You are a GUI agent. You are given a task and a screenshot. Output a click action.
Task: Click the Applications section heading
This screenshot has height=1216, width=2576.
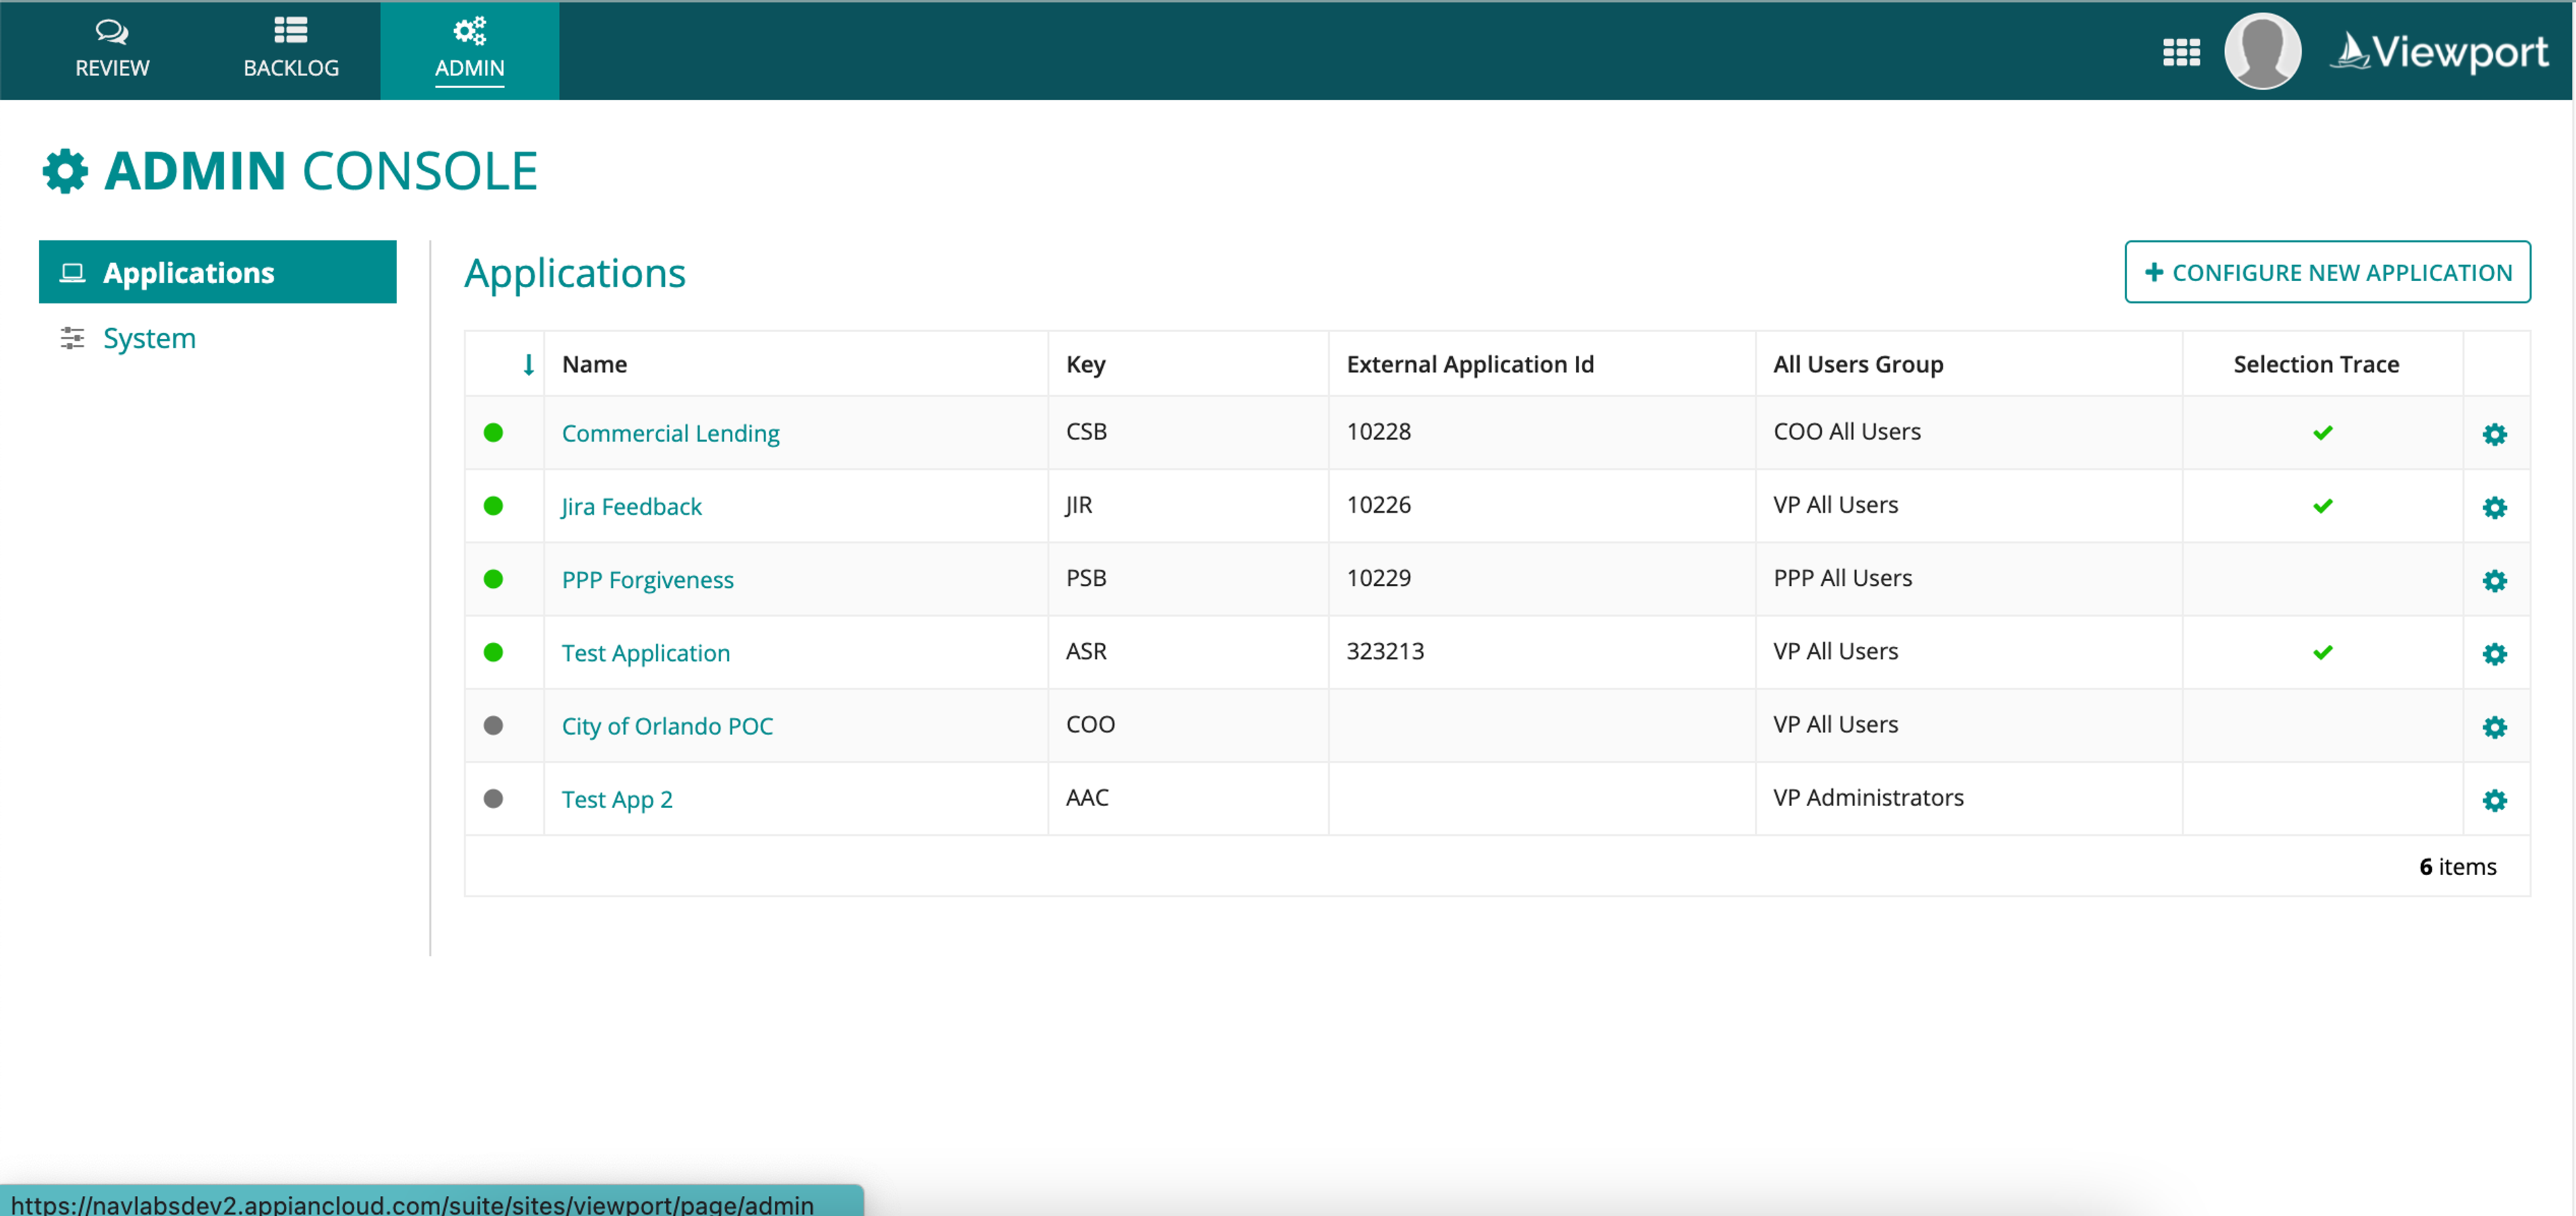click(x=575, y=274)
